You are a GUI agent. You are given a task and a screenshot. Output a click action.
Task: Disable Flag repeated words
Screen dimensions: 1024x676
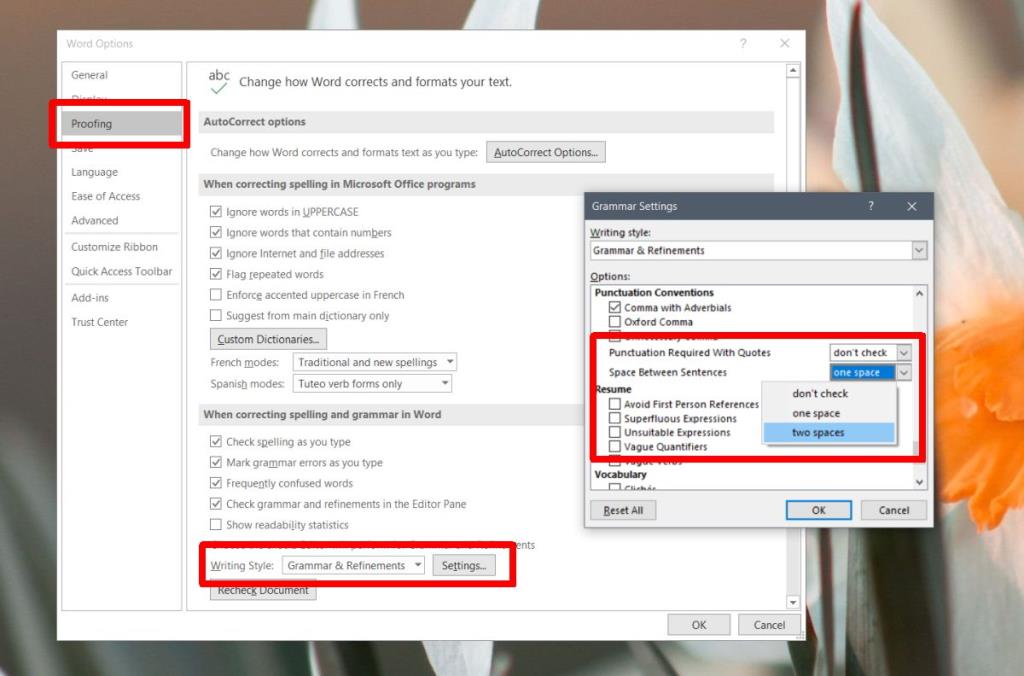tap(216, 274)
